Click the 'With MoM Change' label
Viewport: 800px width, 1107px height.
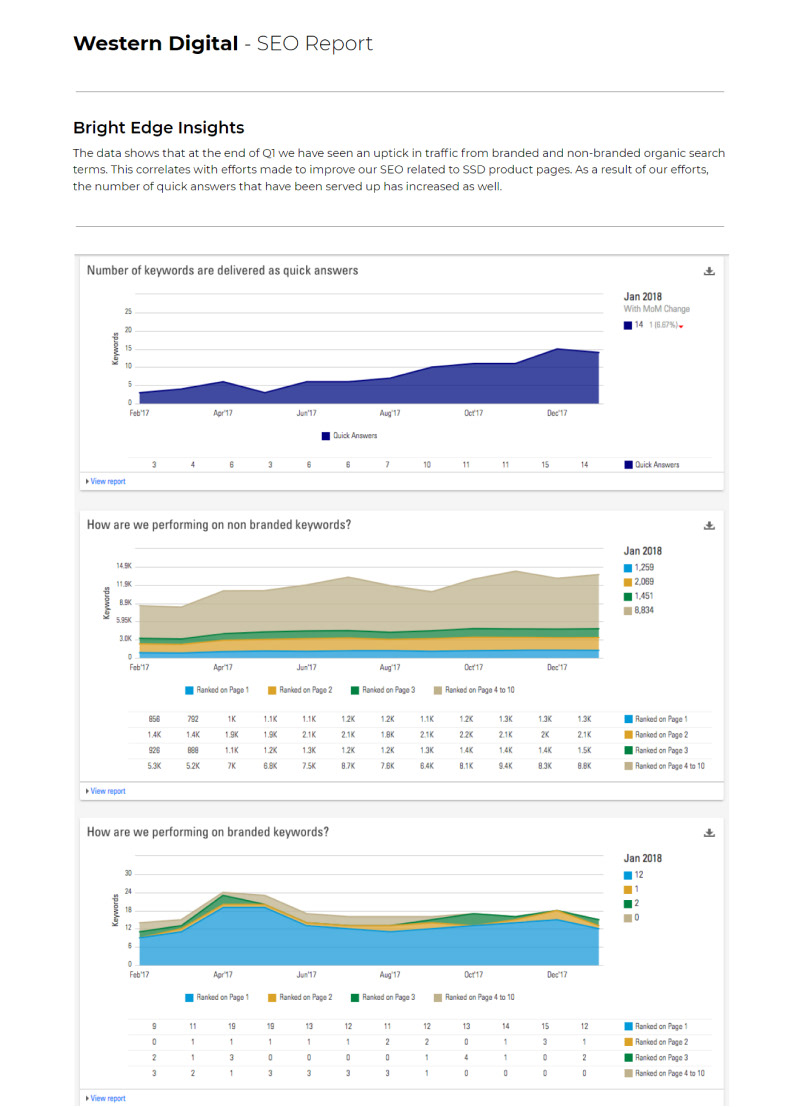657,309
